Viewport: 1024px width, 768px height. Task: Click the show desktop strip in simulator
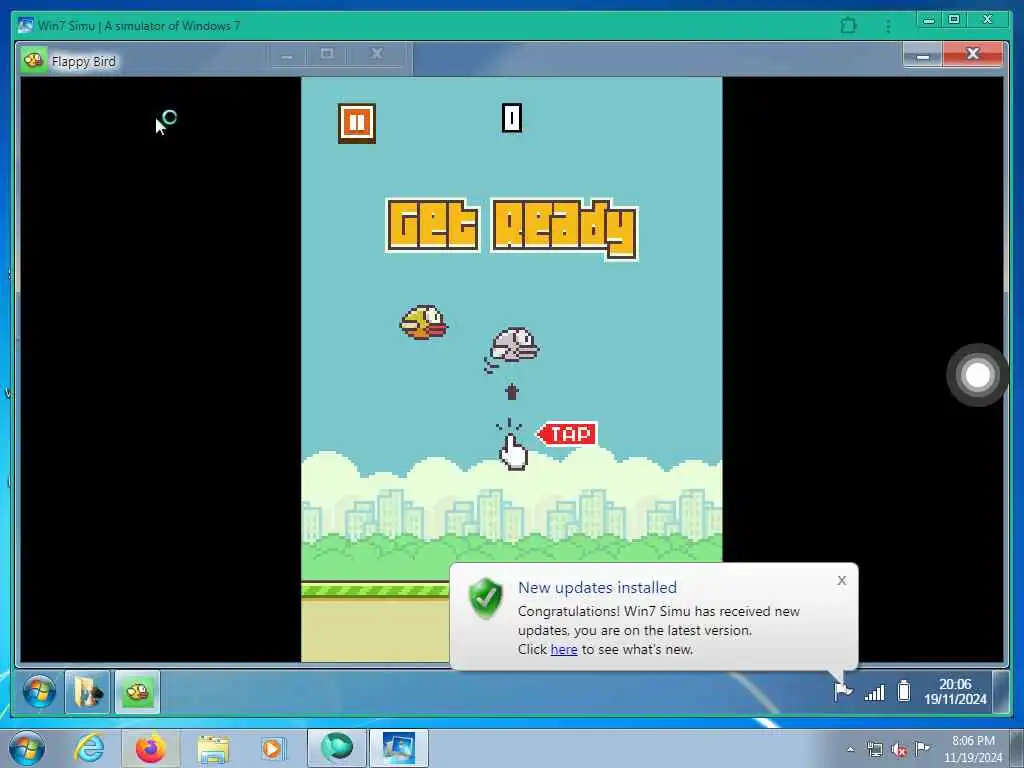[x=1000, y=692]
